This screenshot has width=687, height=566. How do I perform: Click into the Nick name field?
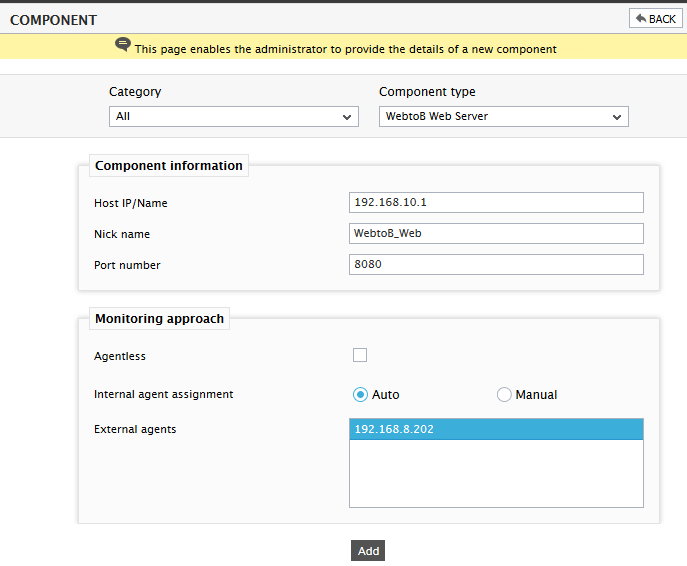pyautogui.click(x=496, y=233)
